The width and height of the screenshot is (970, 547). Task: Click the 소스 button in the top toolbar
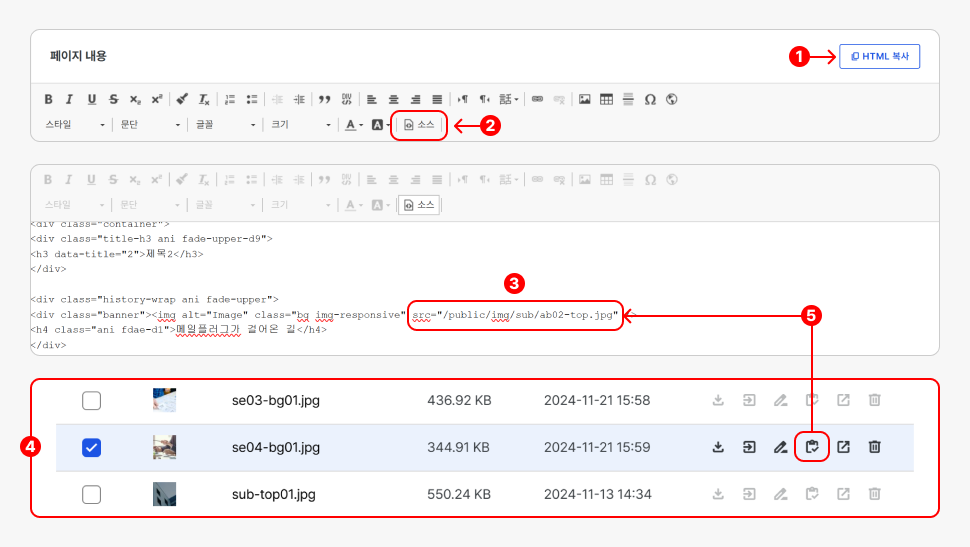(419, 125)
